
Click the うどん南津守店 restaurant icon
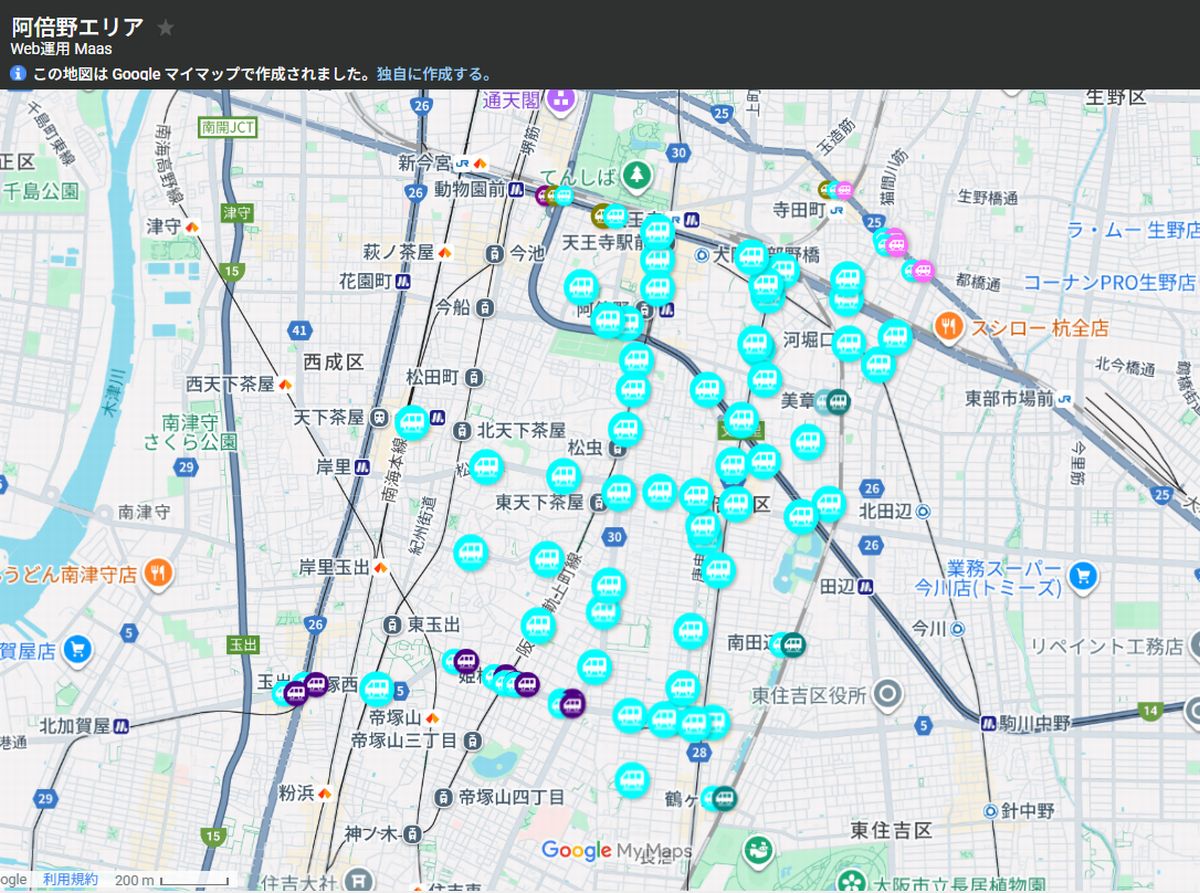click(x=156, y=574)
